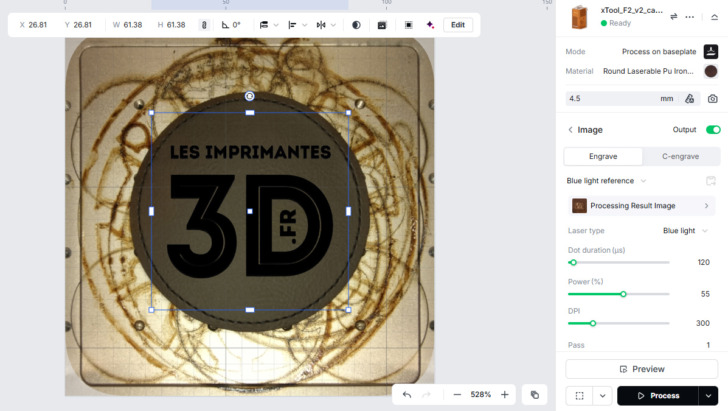Click the outline frame toolbar icon

pyautogui.click(x=409, y=25)
